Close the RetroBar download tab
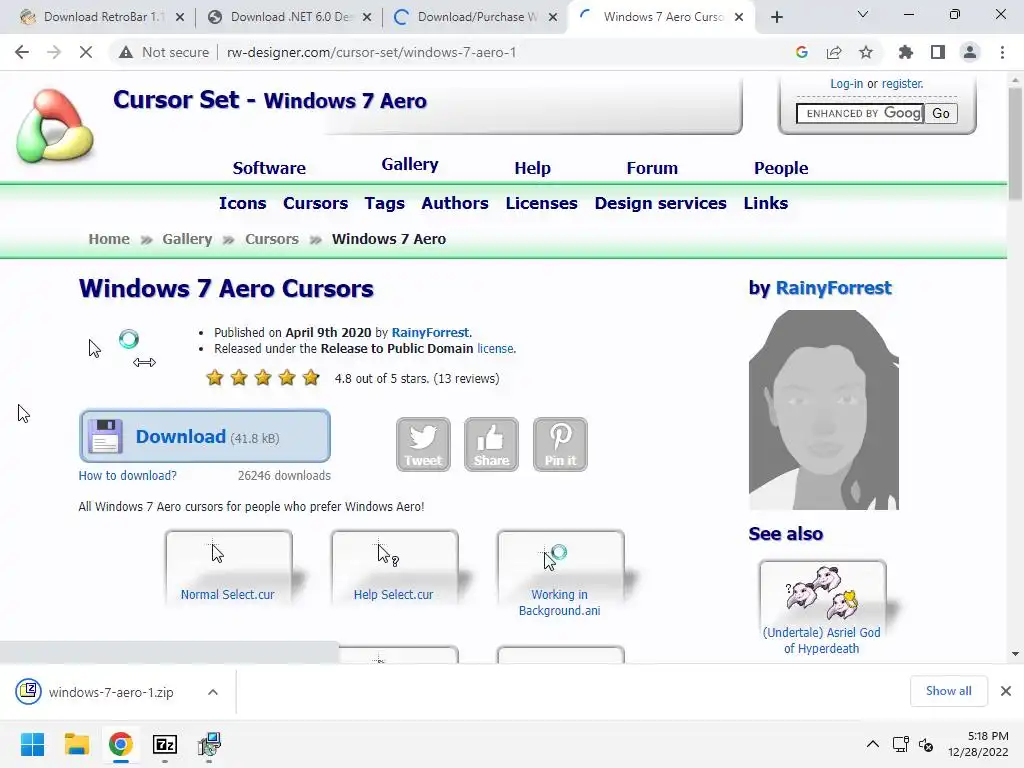1024x768 pixels. pos(180,17)
